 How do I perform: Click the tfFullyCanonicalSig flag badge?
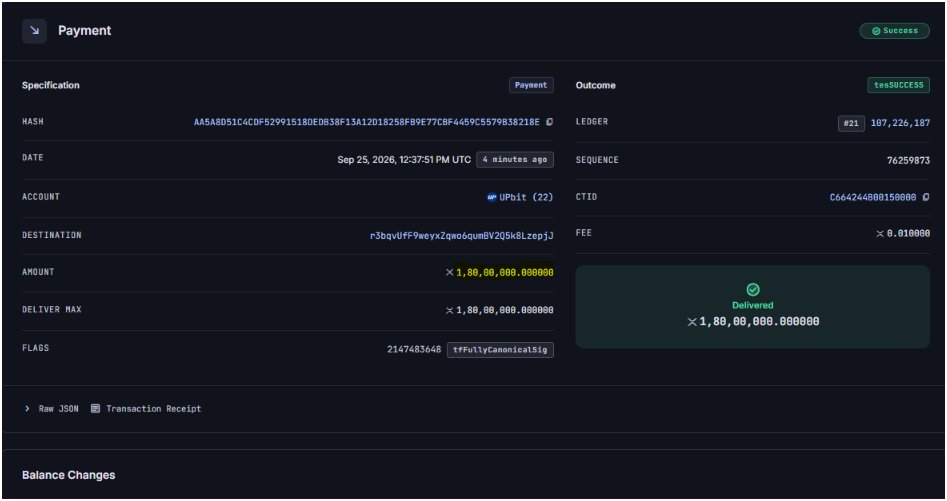coord(500,350)
